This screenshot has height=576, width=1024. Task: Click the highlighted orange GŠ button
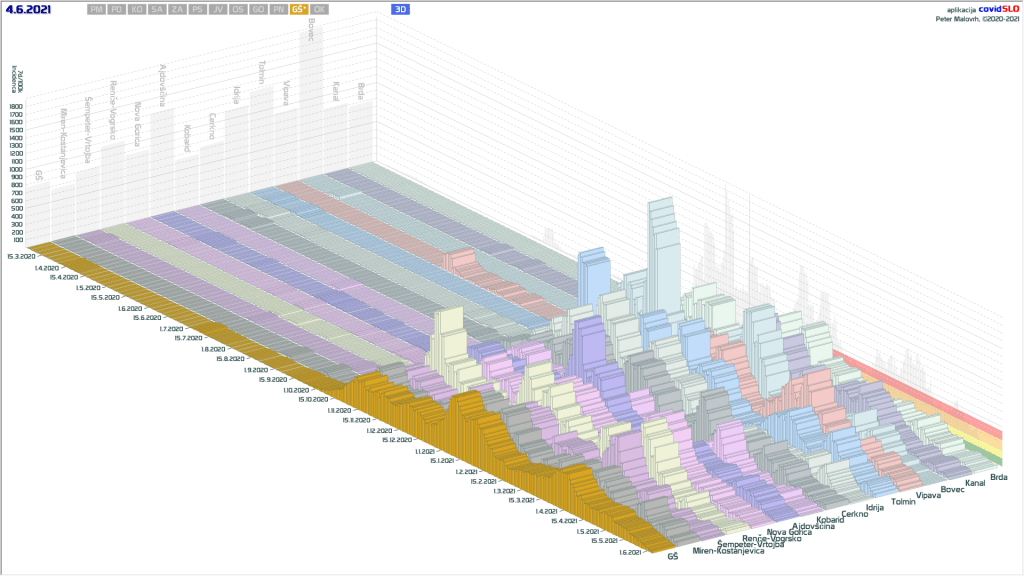299,9
